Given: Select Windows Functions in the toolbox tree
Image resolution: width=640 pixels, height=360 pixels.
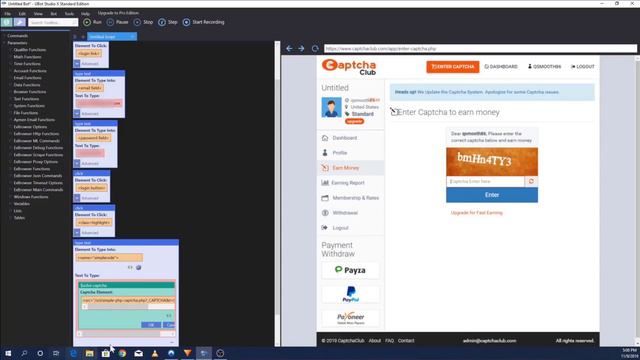Looking at the screenshot, I should point(31,197).
